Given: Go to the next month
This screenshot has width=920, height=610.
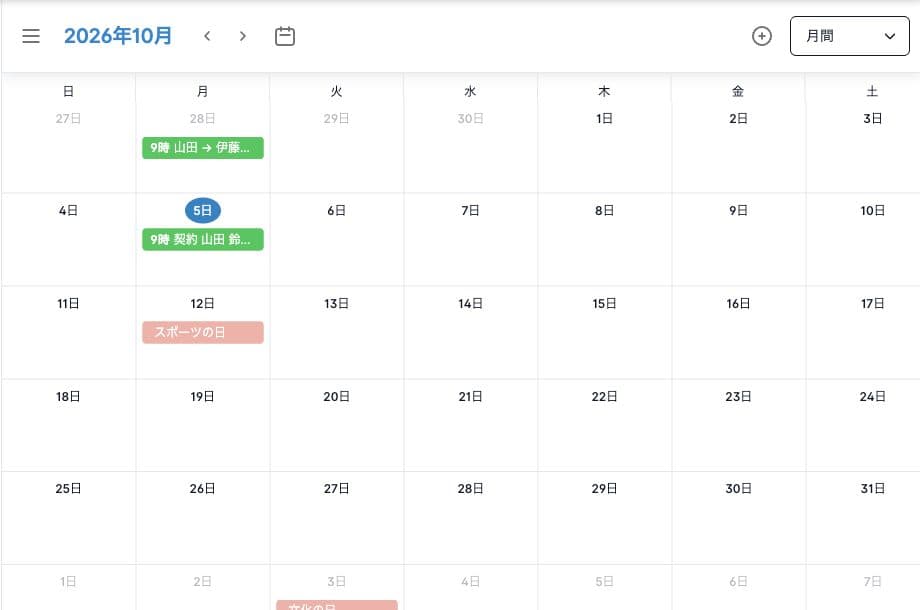Looking at the screenshot, I should (242, 36).
